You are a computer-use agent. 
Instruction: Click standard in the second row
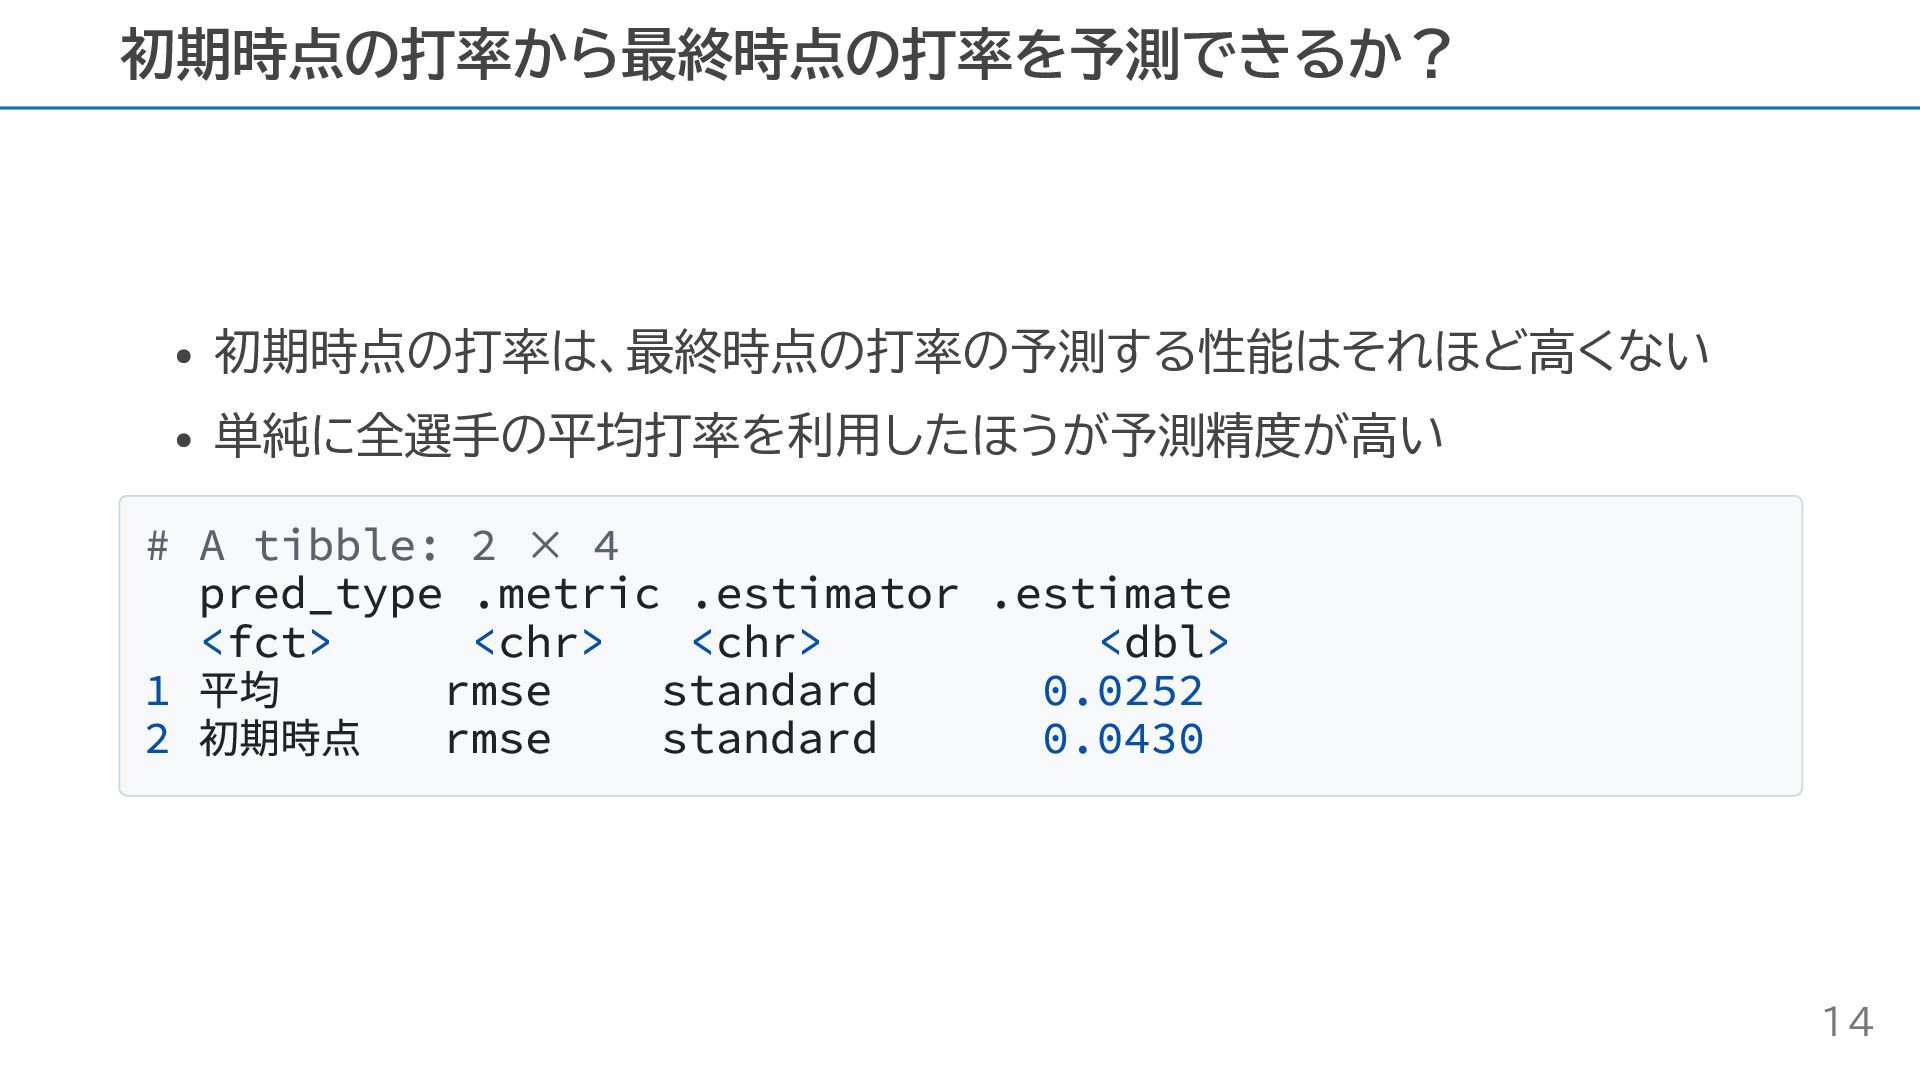pyautogui.click(x=770, y=739)
